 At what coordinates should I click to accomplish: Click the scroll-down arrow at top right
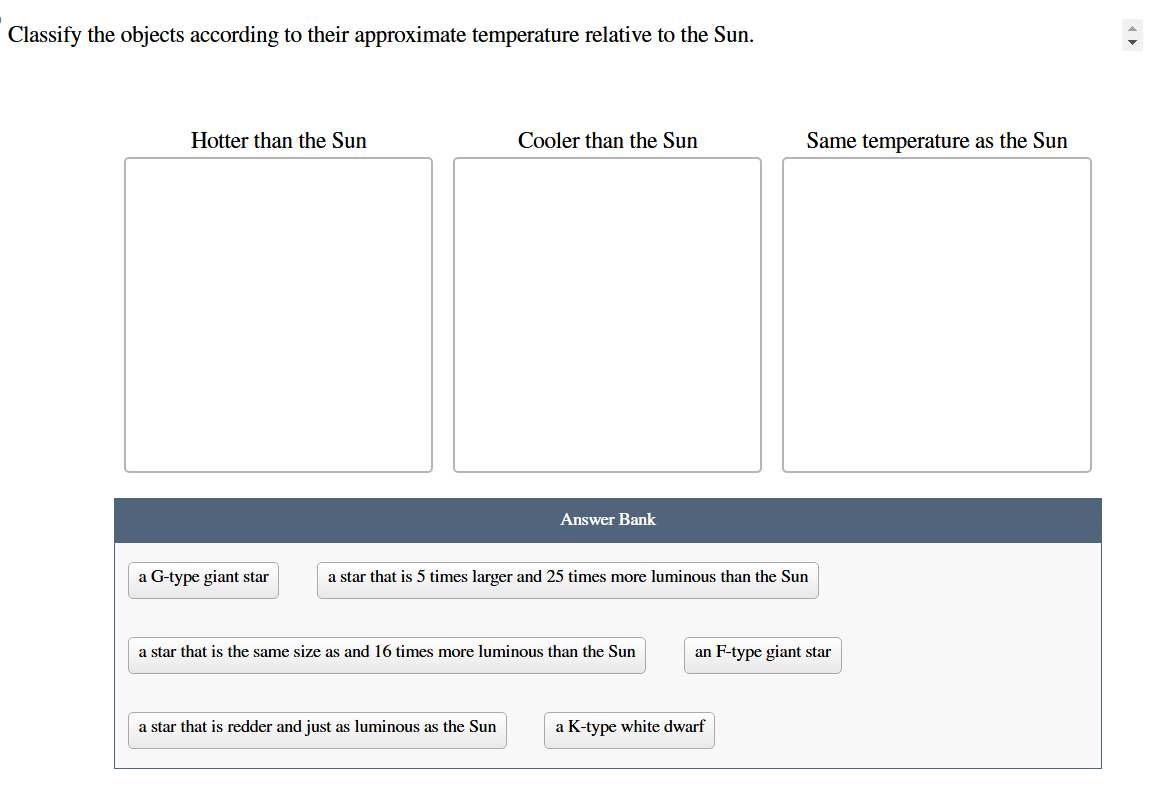(x=1132, y=42)
